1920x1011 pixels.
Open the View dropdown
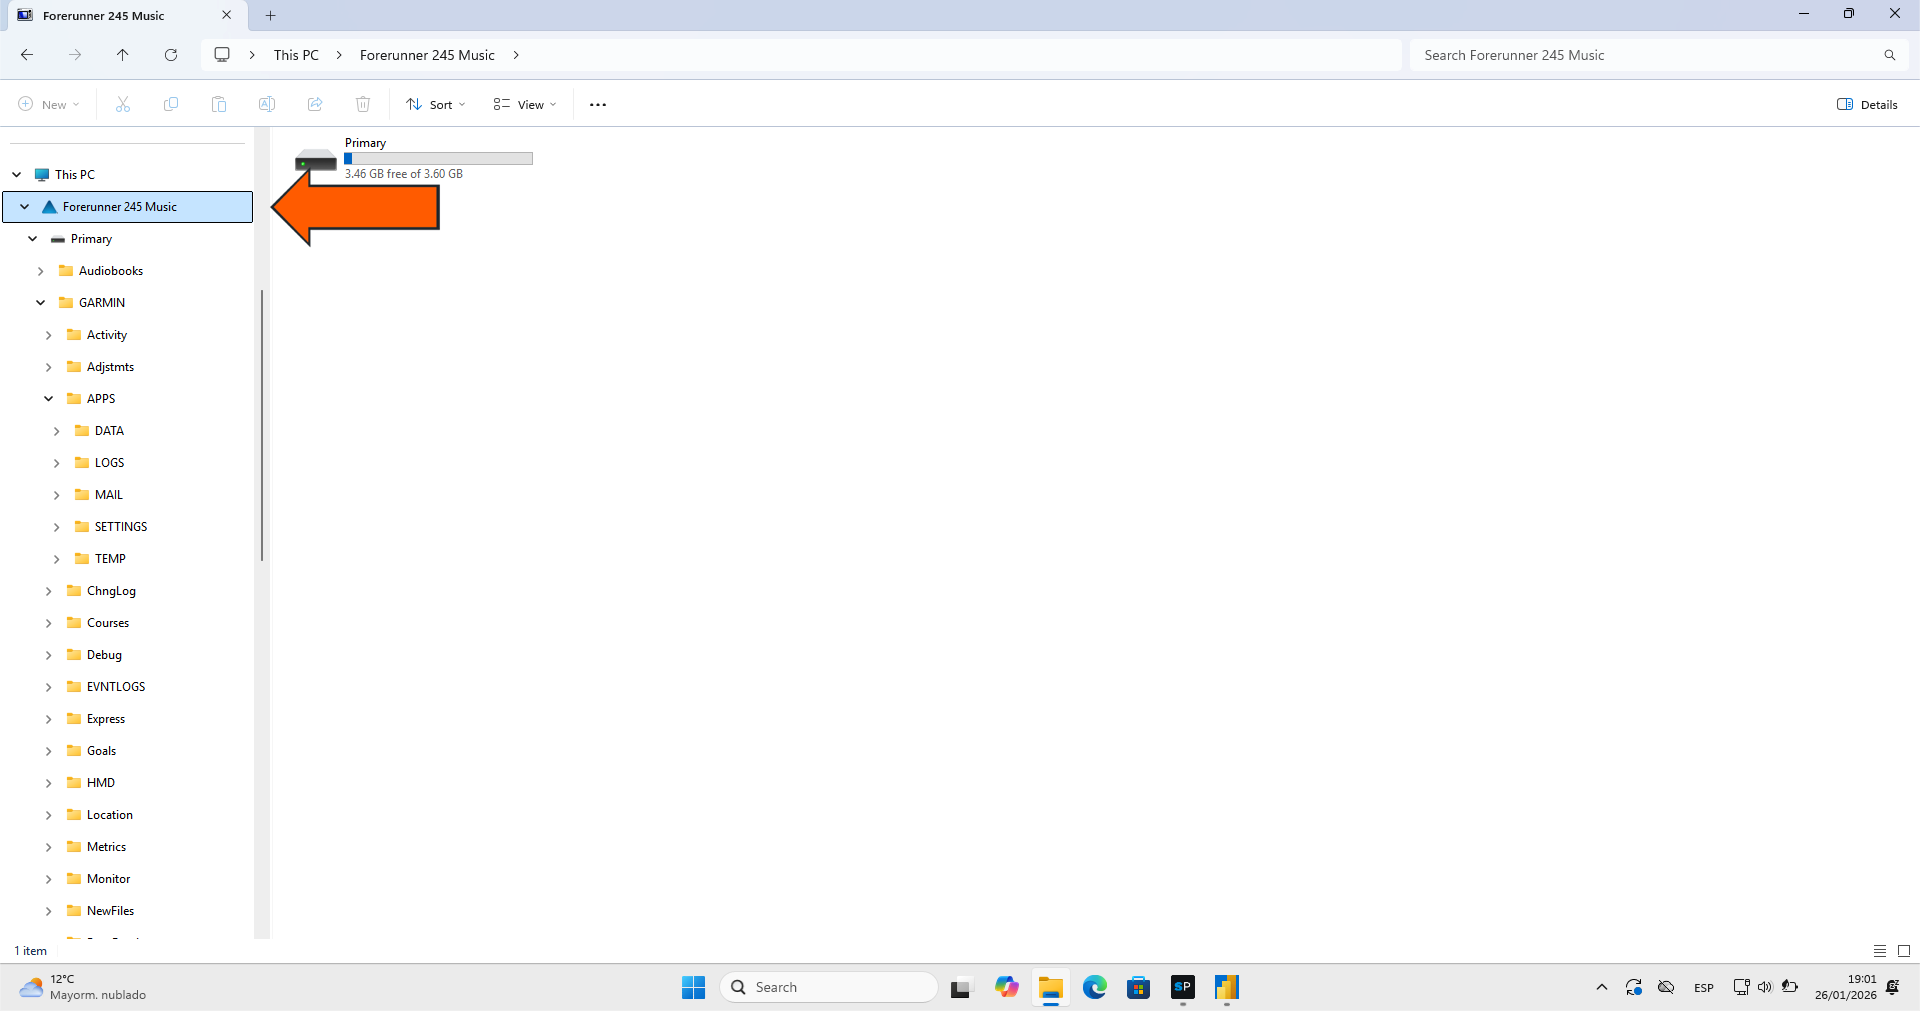[x=525, y=104]
